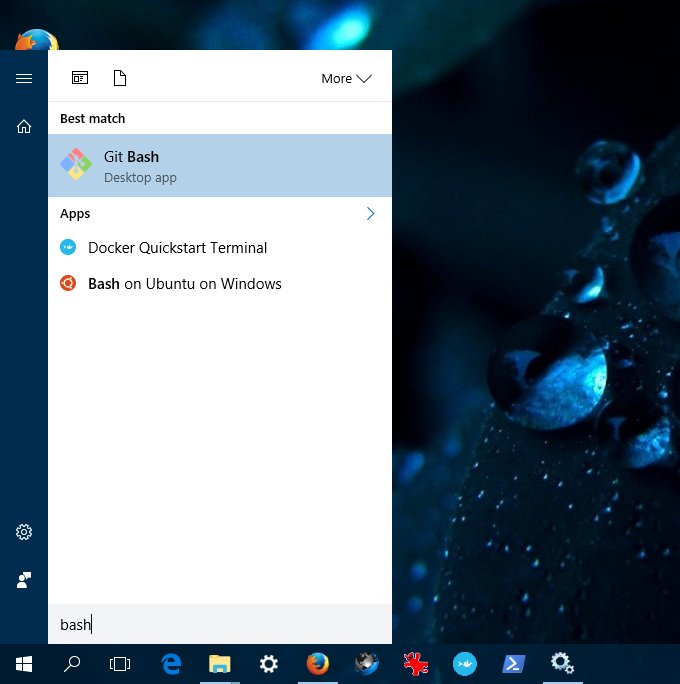The width and height of the screenshot is (680, 684).
Task: Launch Microsoft Edge from taskbar
Action: pyautogui.click(x=171, y=664)
